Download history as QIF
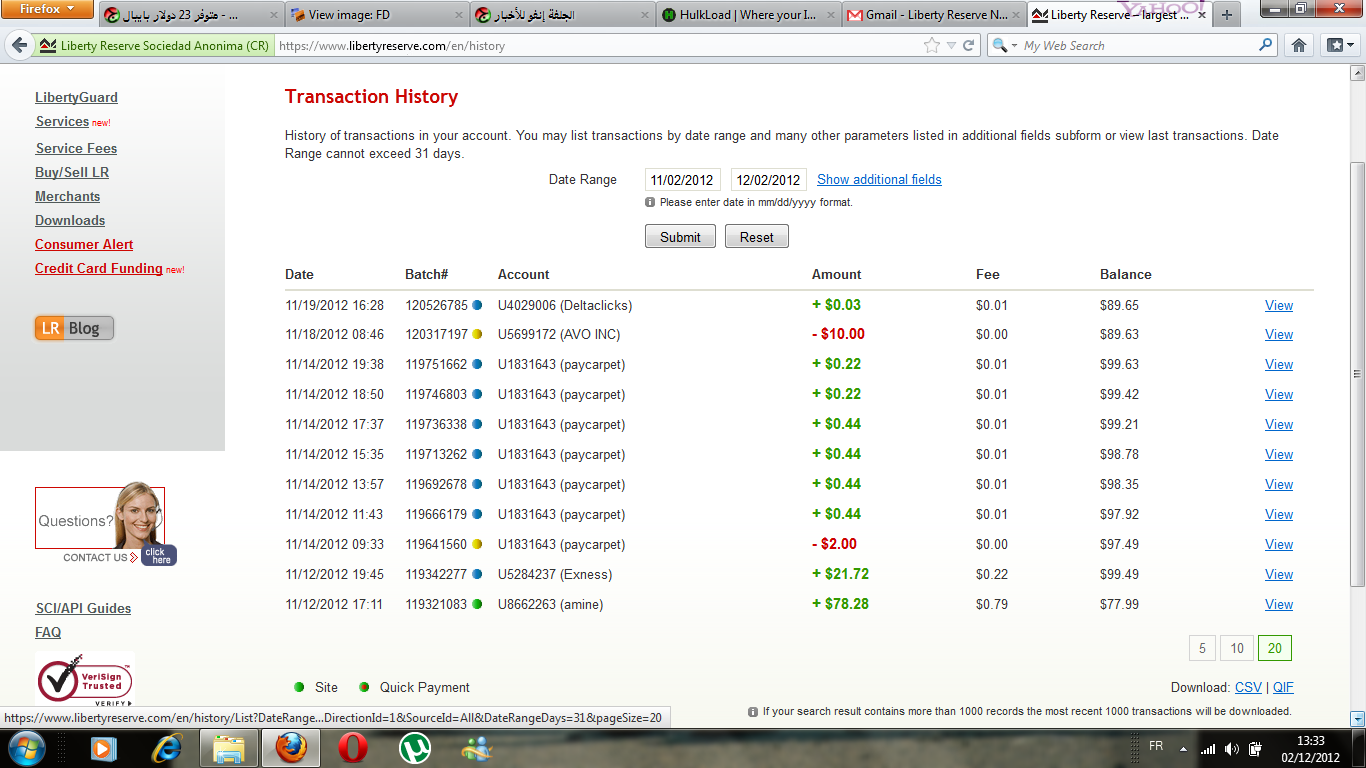The image size is (1366, 768). point(1283,687)
